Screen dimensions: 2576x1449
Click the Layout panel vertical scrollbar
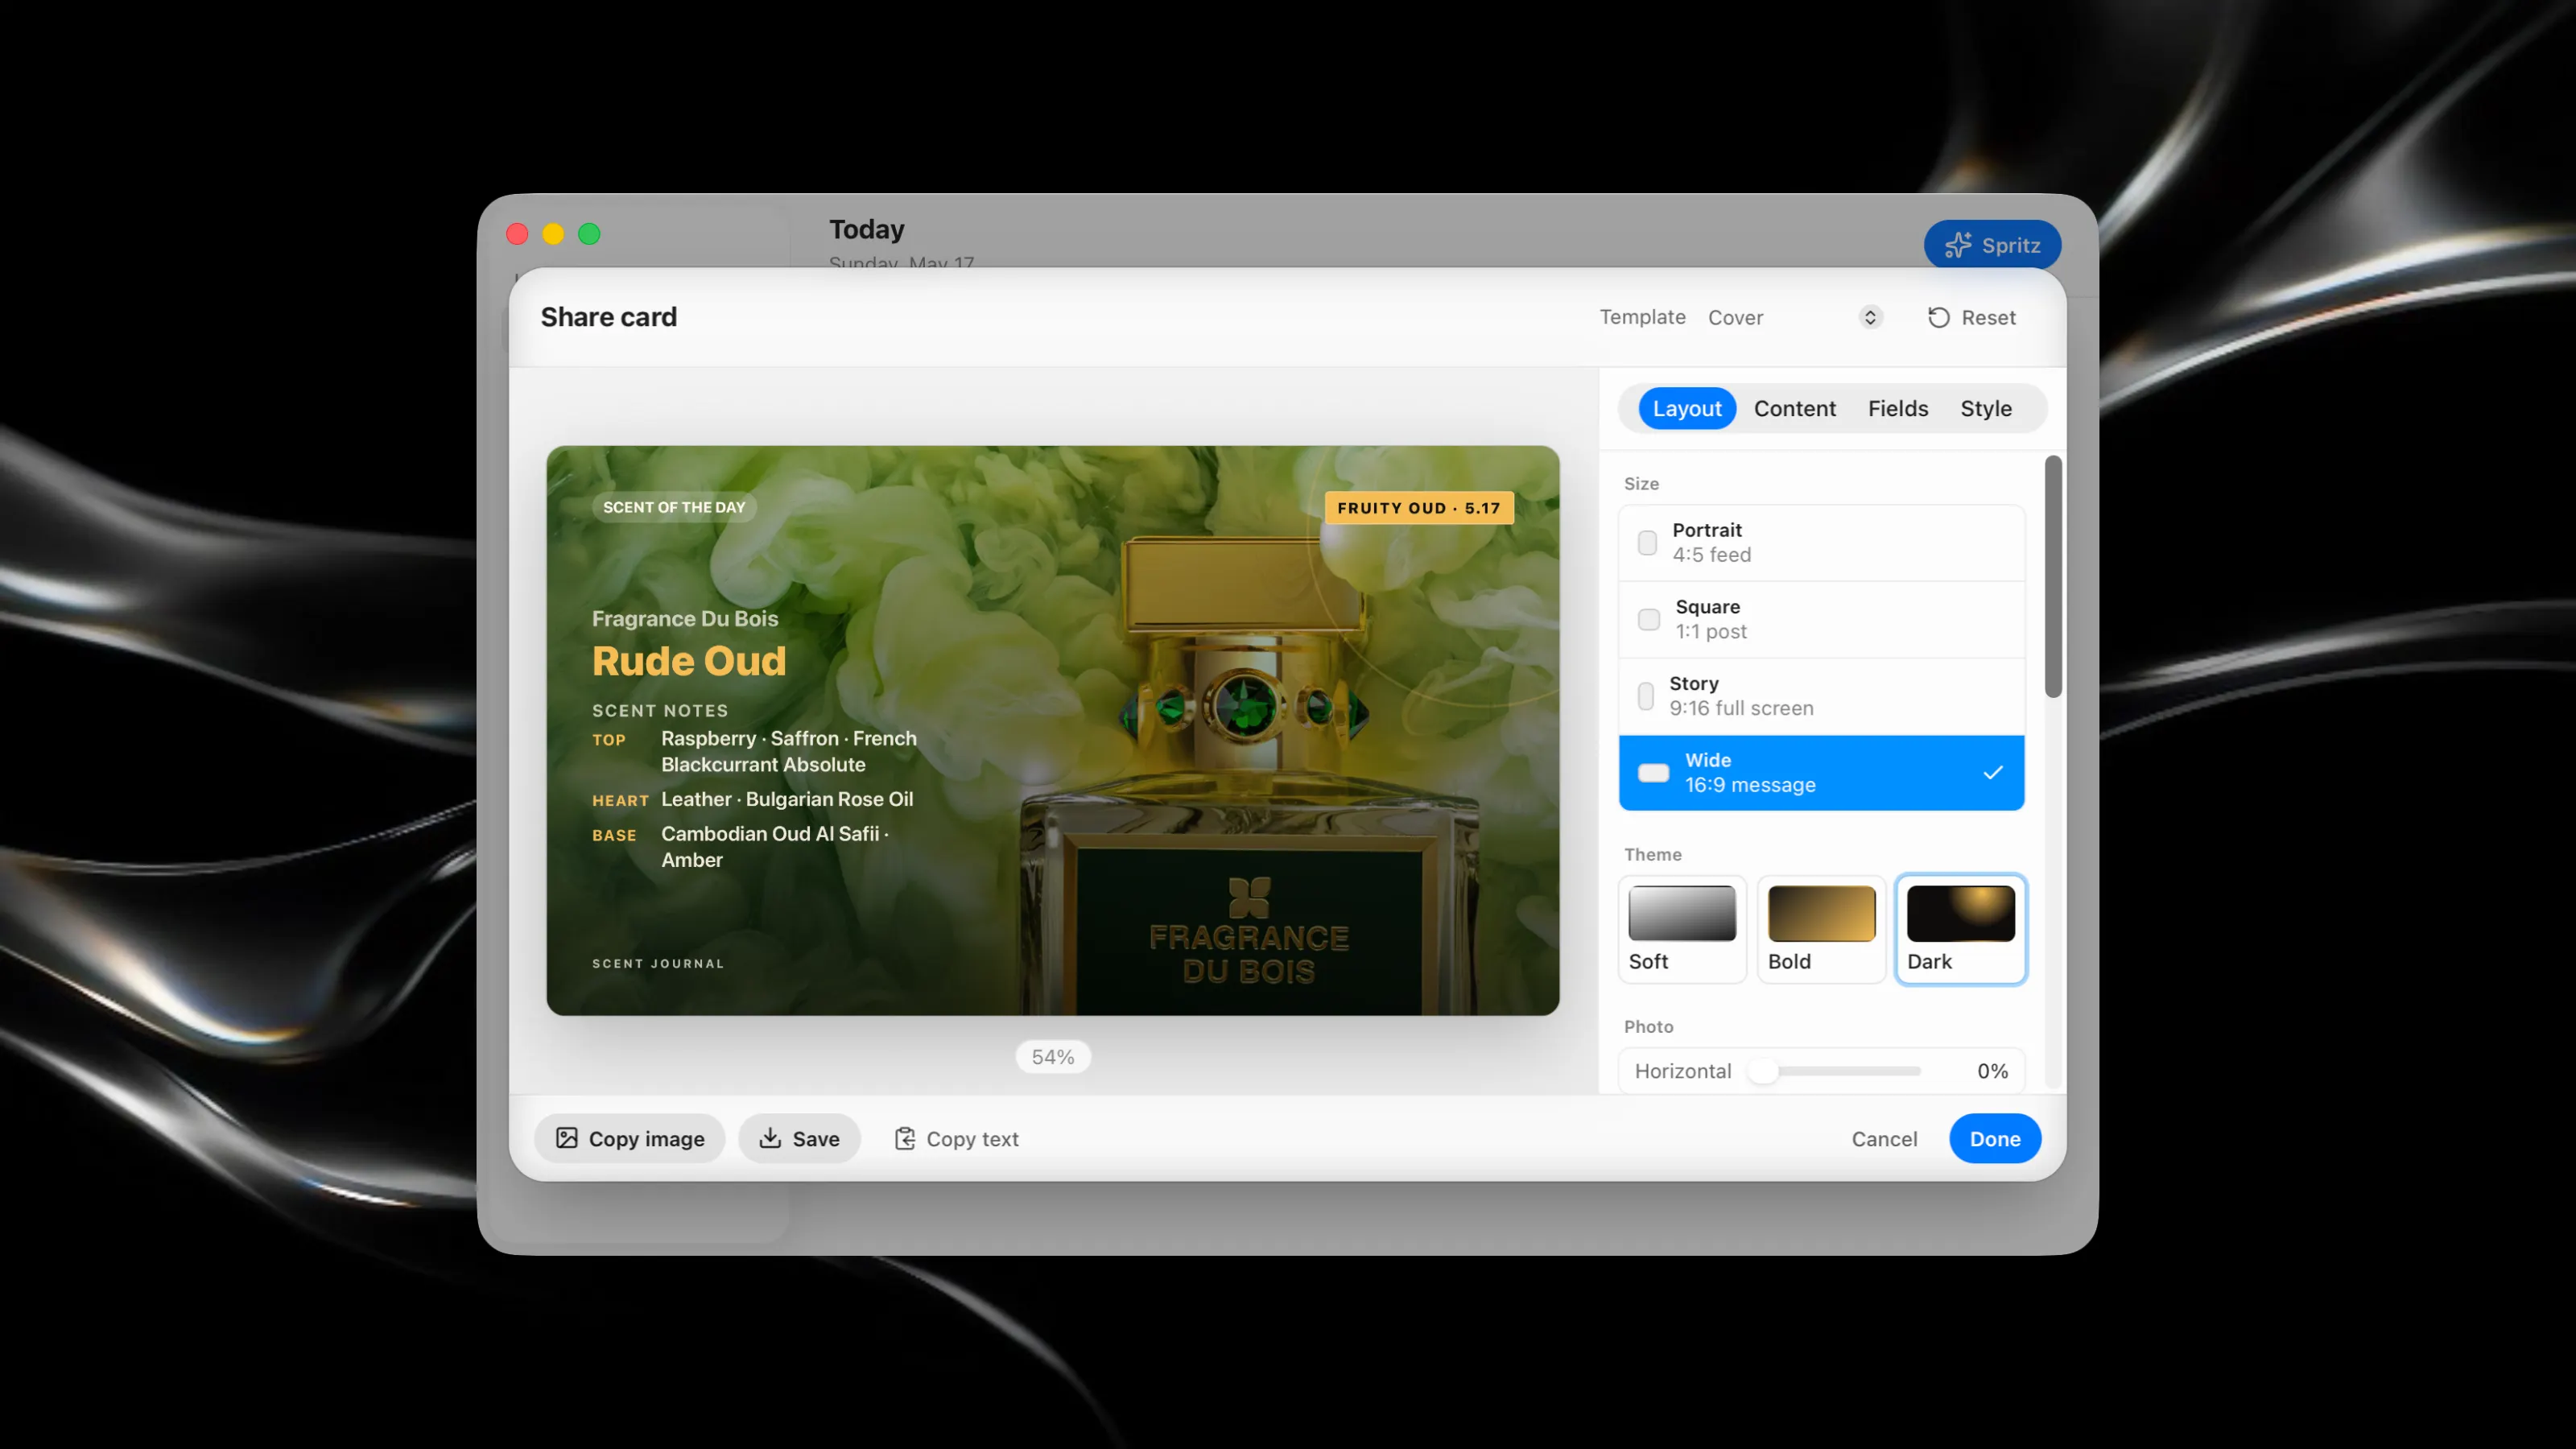coord(2053,577)
